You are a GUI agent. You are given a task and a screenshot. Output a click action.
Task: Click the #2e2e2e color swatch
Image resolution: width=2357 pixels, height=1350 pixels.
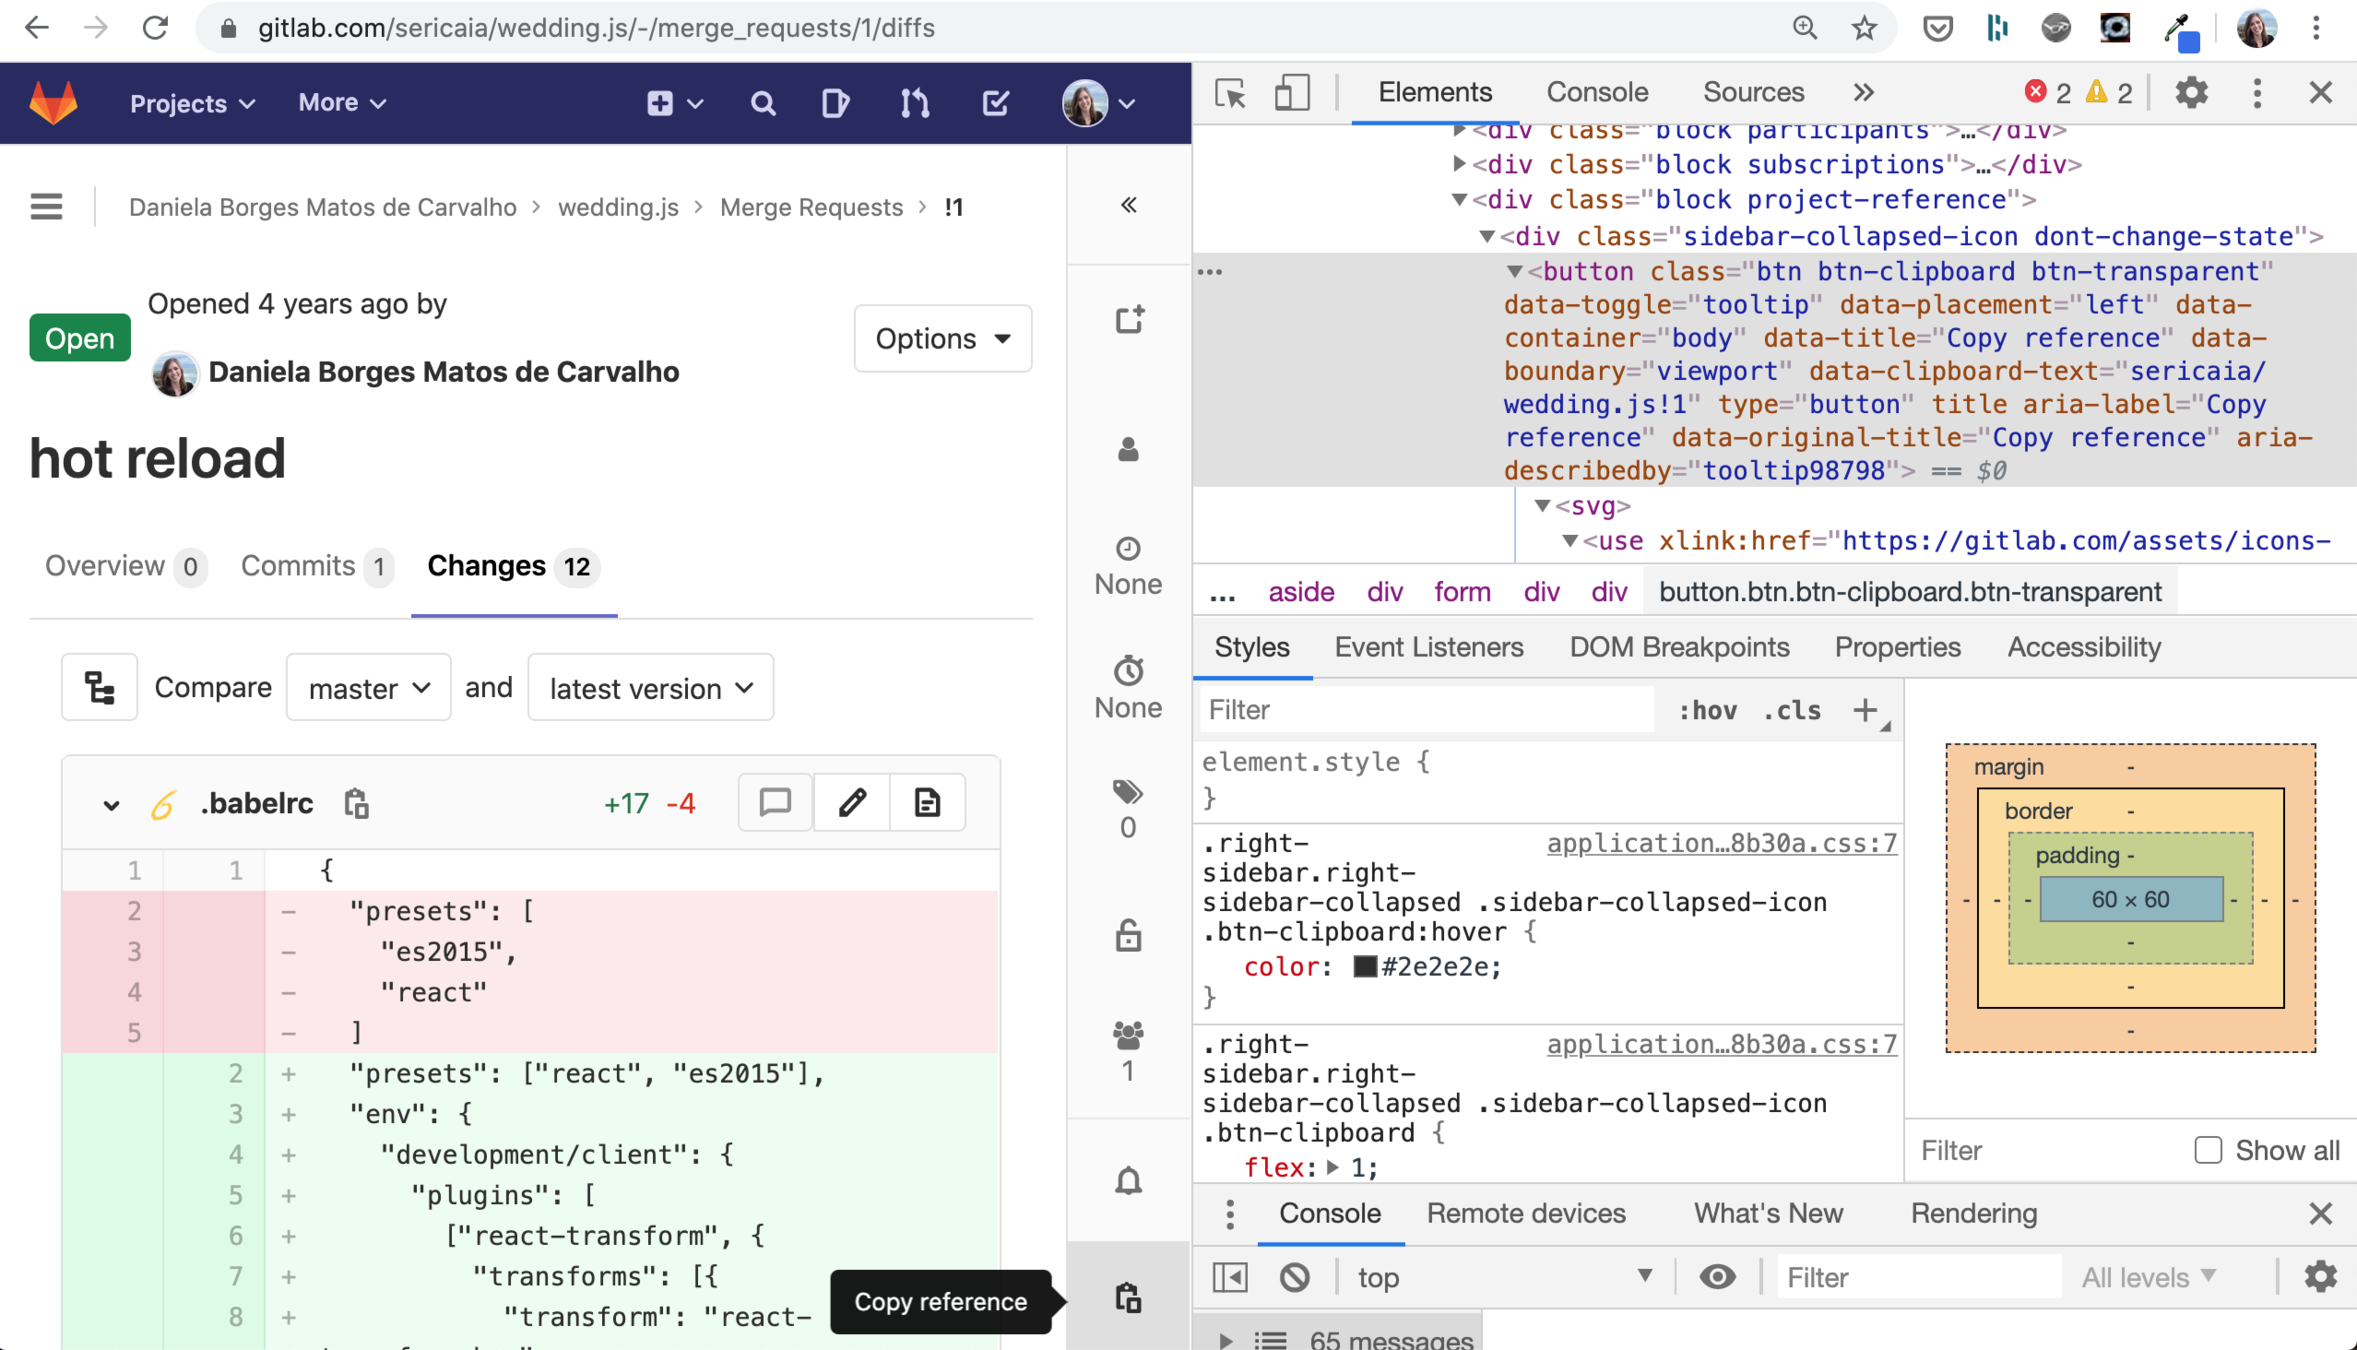(x=1364, y=967)
